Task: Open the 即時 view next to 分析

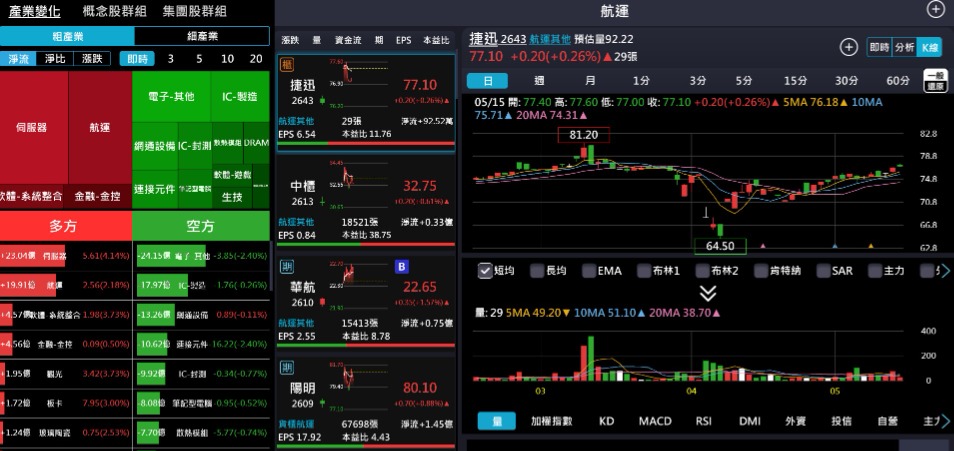Action: [879, 47]
